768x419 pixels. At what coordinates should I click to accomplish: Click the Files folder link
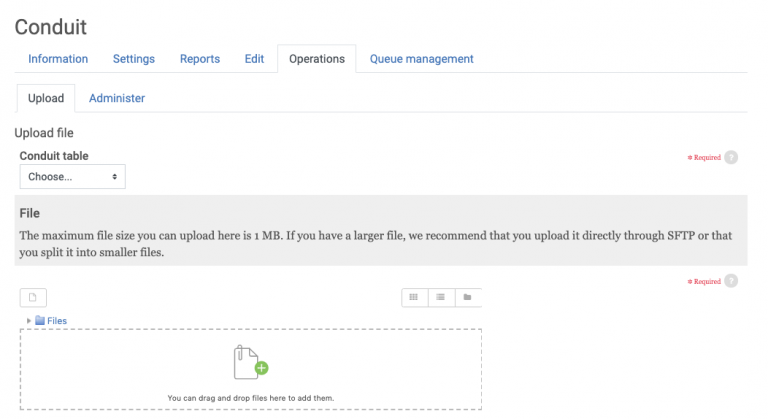57,320
